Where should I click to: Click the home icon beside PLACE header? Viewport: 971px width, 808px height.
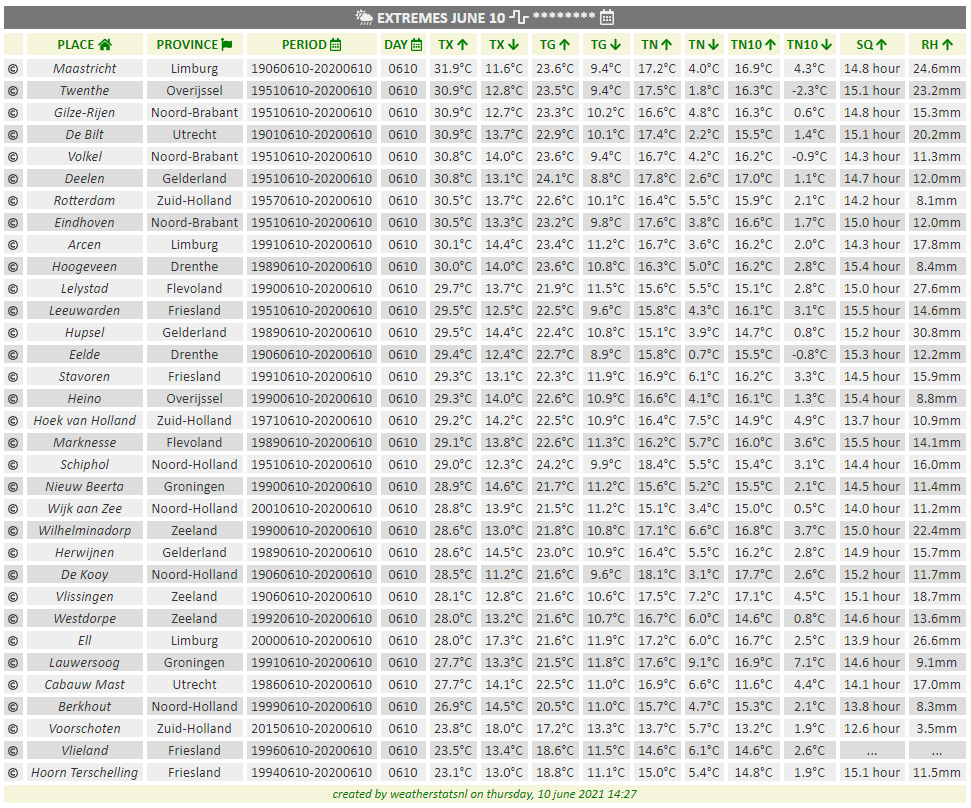105,45
